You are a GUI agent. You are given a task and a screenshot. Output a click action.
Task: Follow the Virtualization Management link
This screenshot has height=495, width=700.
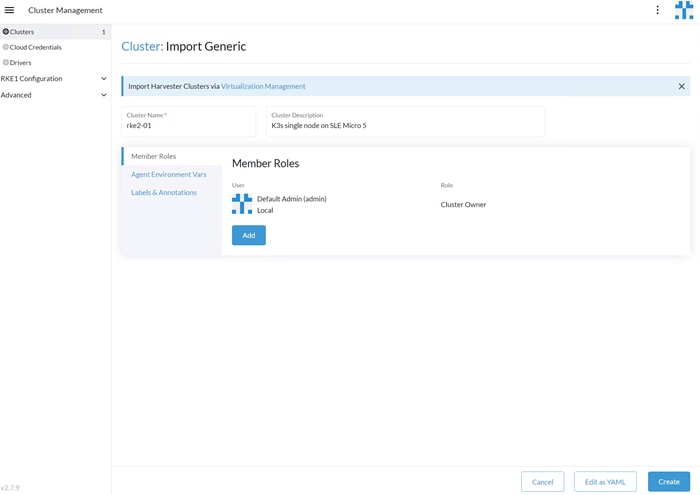[x=263, y=86]
